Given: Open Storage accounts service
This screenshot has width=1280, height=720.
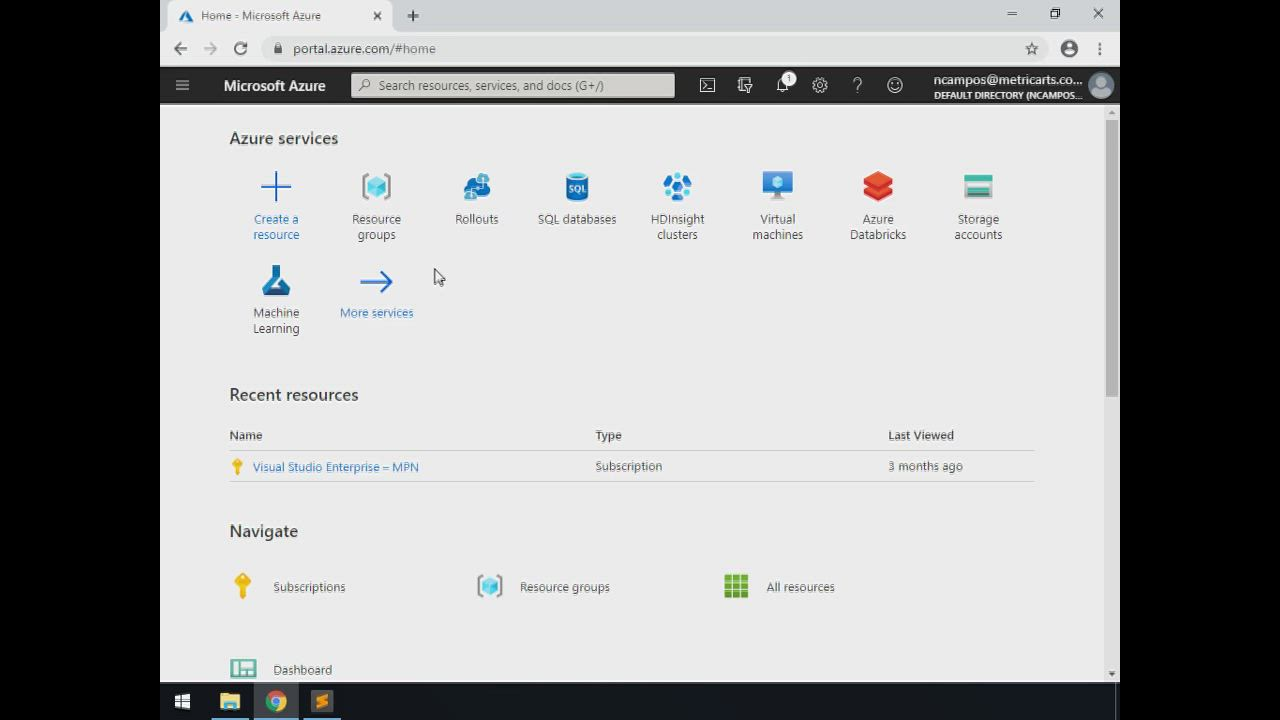Looking at the screenshot, I should coord(978,206).
